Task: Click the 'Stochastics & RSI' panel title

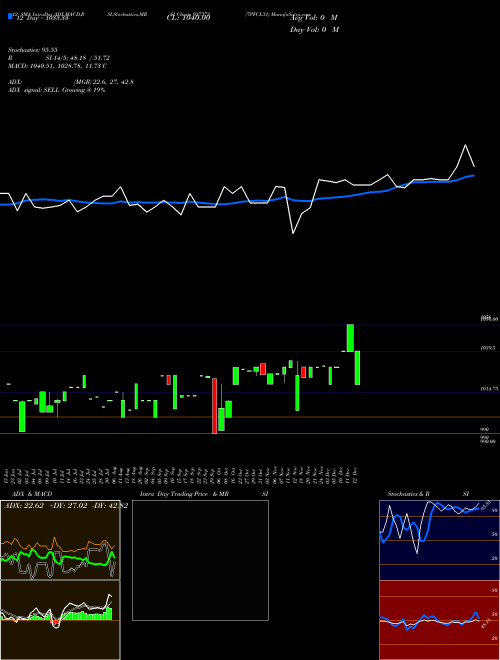Action: tap(428, 494)
